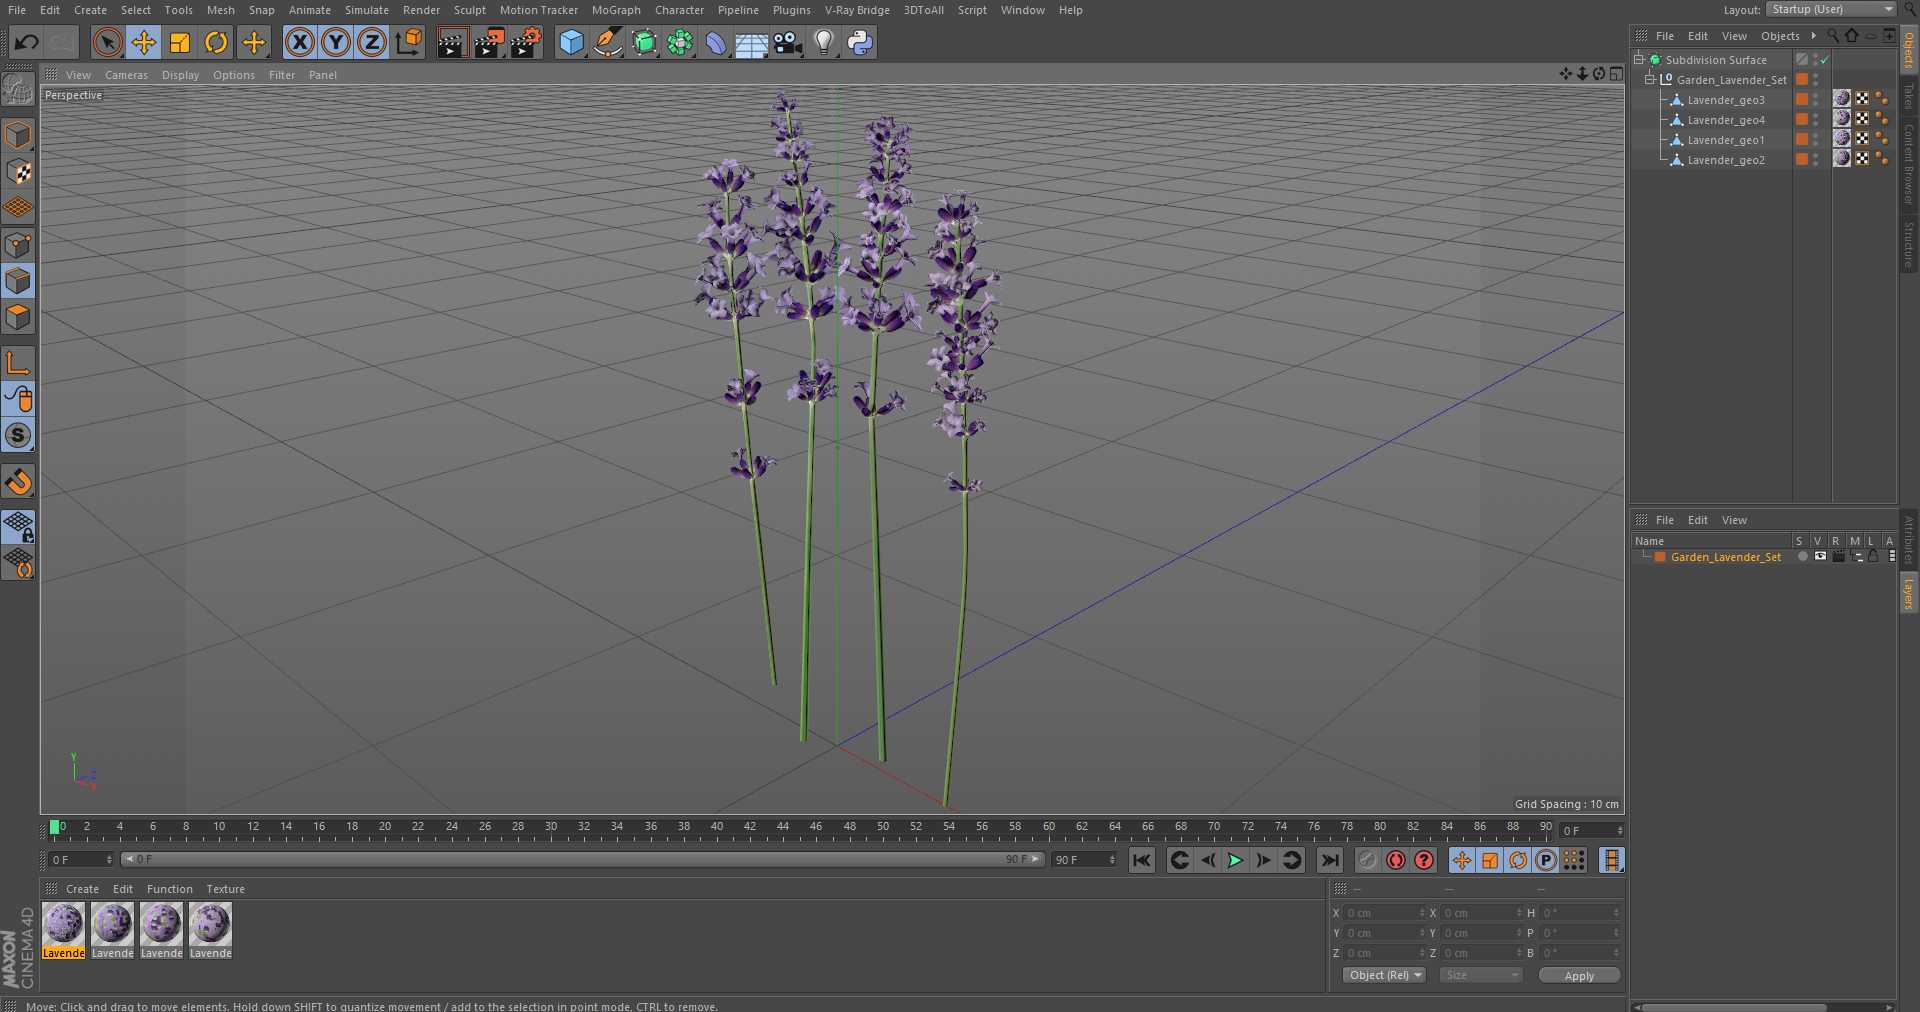1920x1012 pixels.
Task: Open Object (Rel) coordinate dropdown
Action: coord(1384,975)
